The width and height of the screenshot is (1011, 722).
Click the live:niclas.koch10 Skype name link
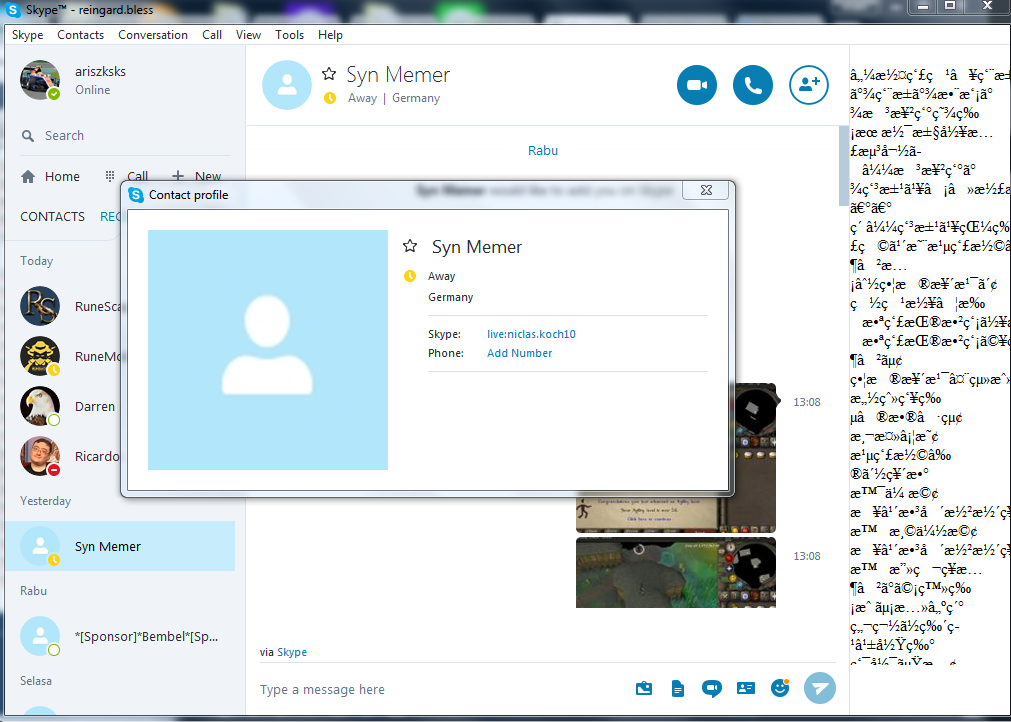[x=531, y=334]
